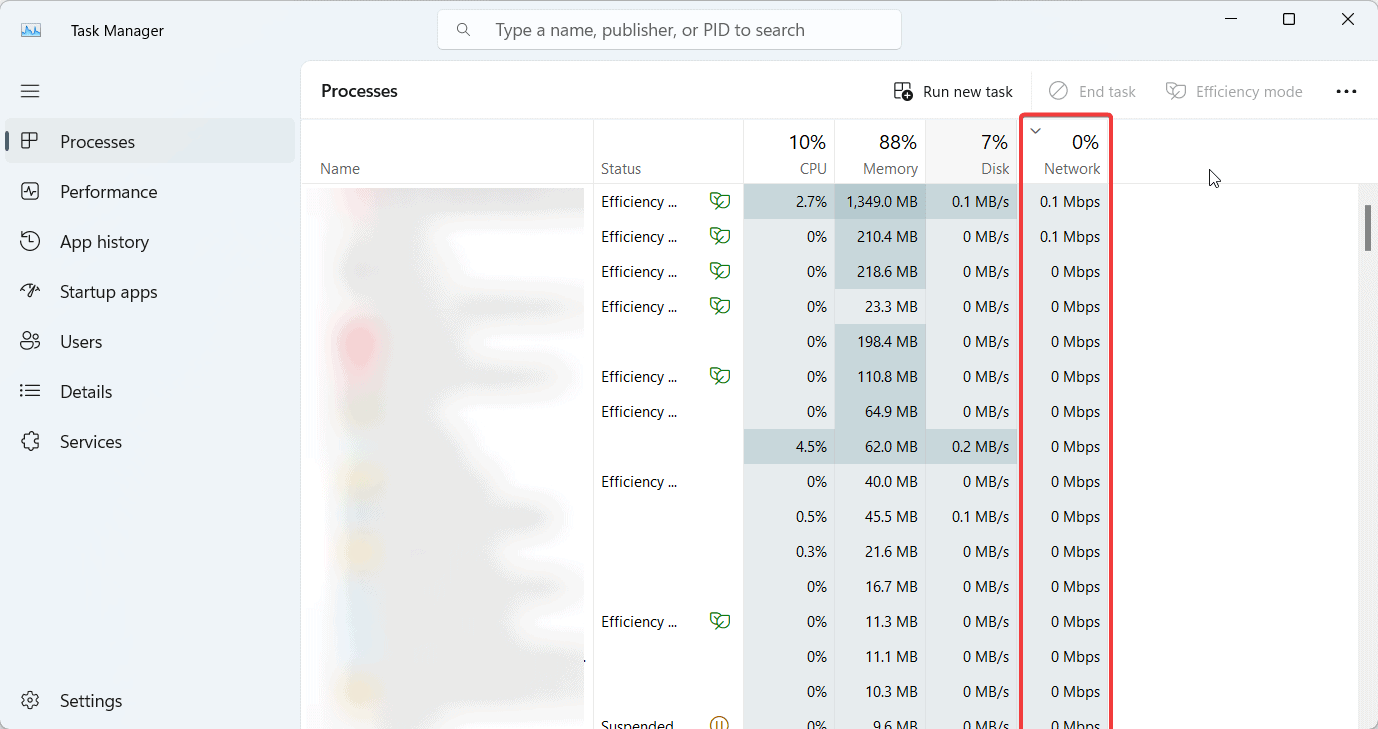This screenshot has height=729, width=1378.
Task: Focus the name, publisher, or PID search box
Action: (x=669, y=30)
